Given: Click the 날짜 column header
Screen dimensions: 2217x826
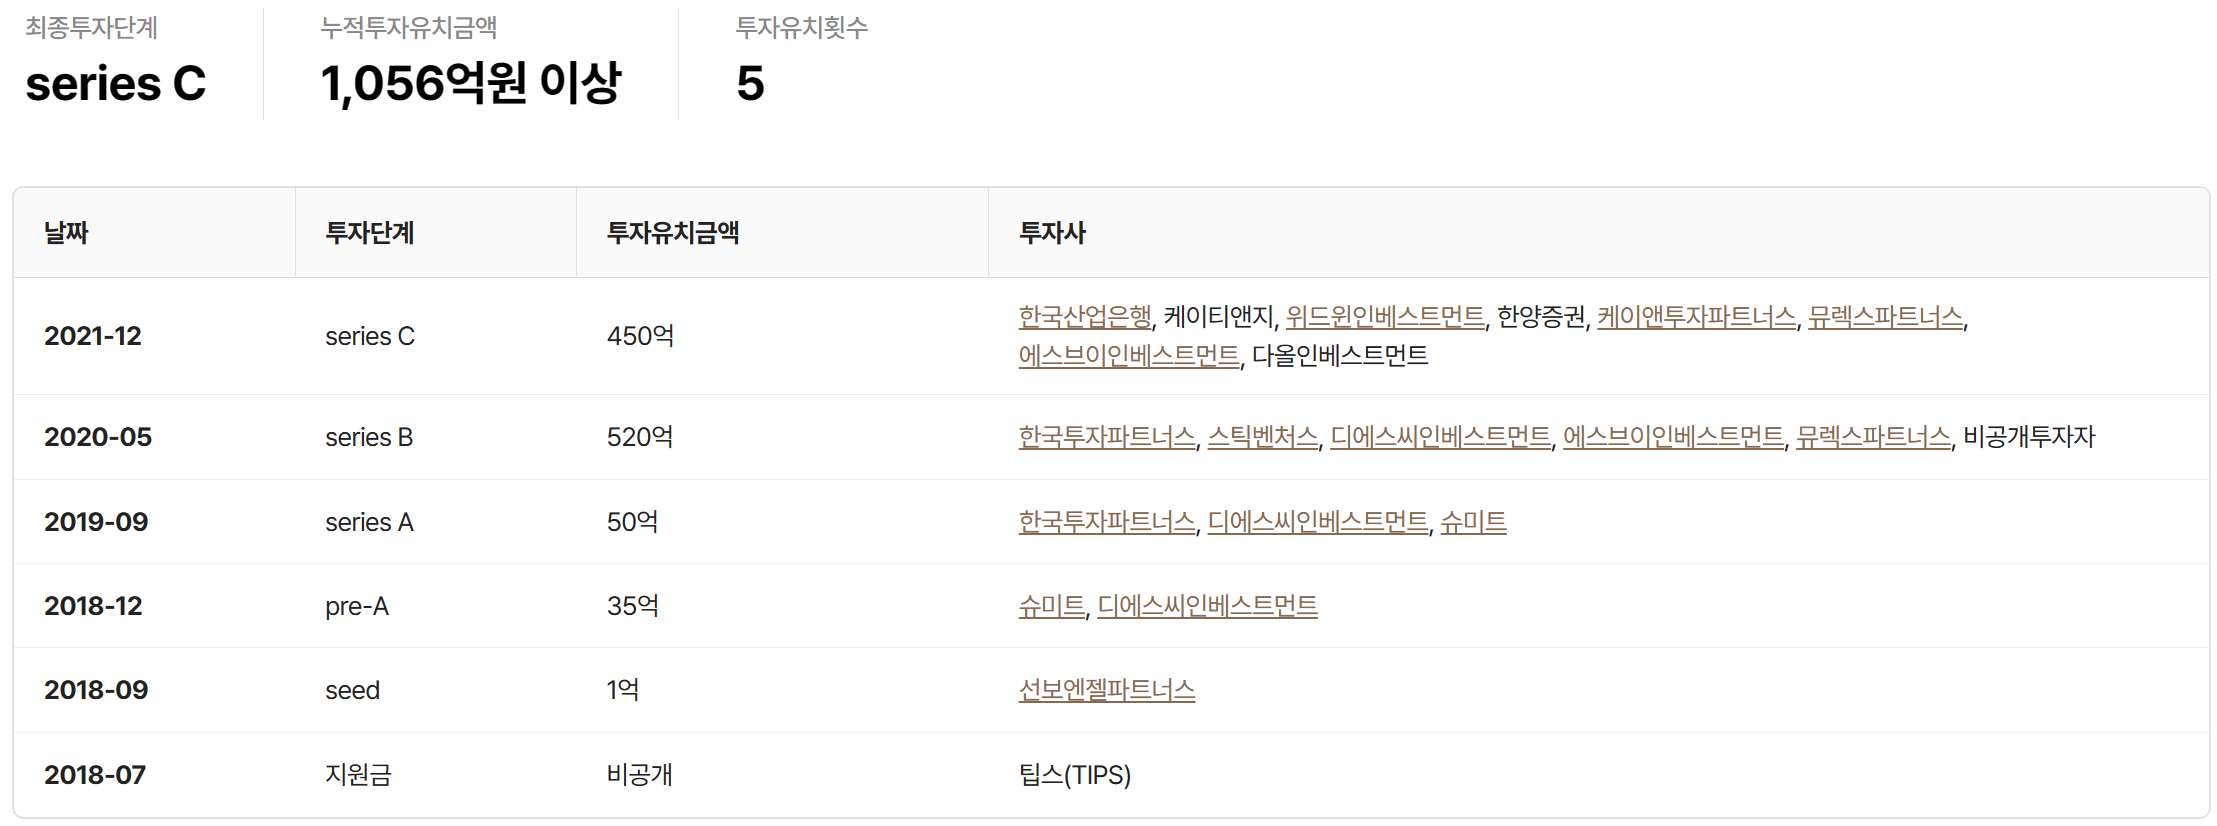Looking at the screenshot, I should pyautogui.click(x=67, y=233).
